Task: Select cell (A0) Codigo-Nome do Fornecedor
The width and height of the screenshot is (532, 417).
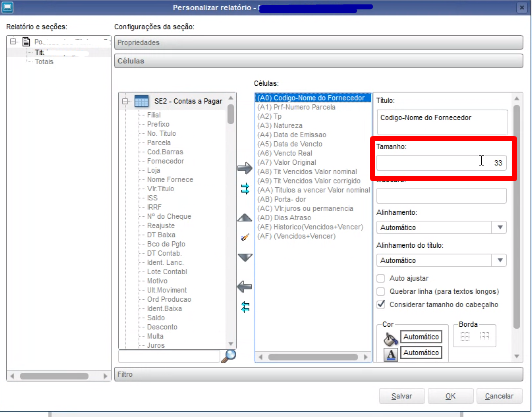Action: 313,98
